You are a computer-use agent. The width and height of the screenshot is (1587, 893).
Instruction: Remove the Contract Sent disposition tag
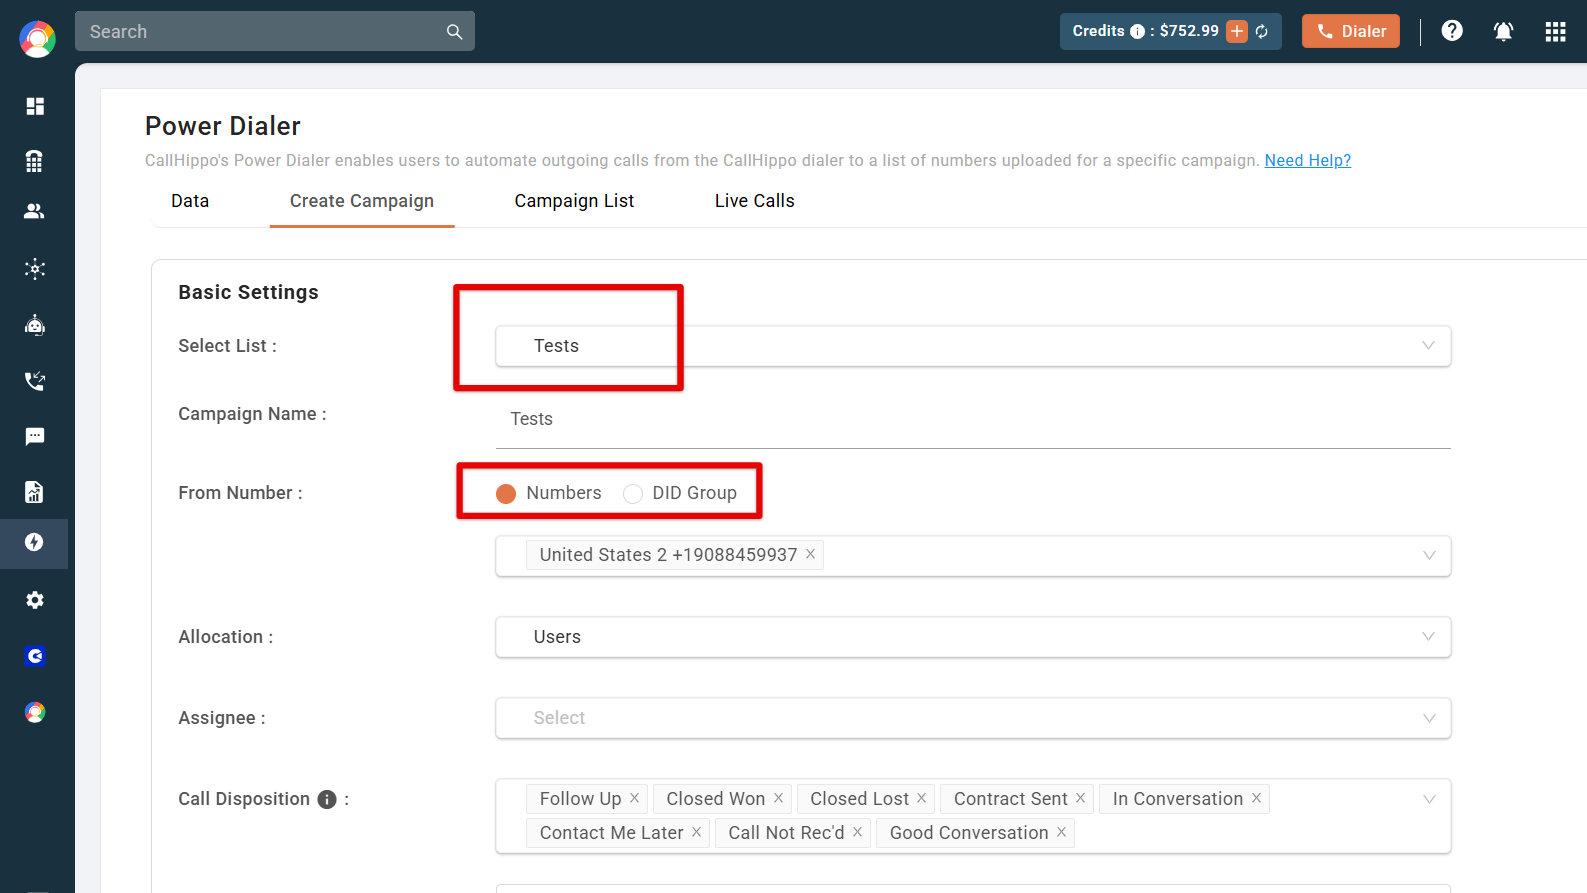click(x=1080, y=798)
